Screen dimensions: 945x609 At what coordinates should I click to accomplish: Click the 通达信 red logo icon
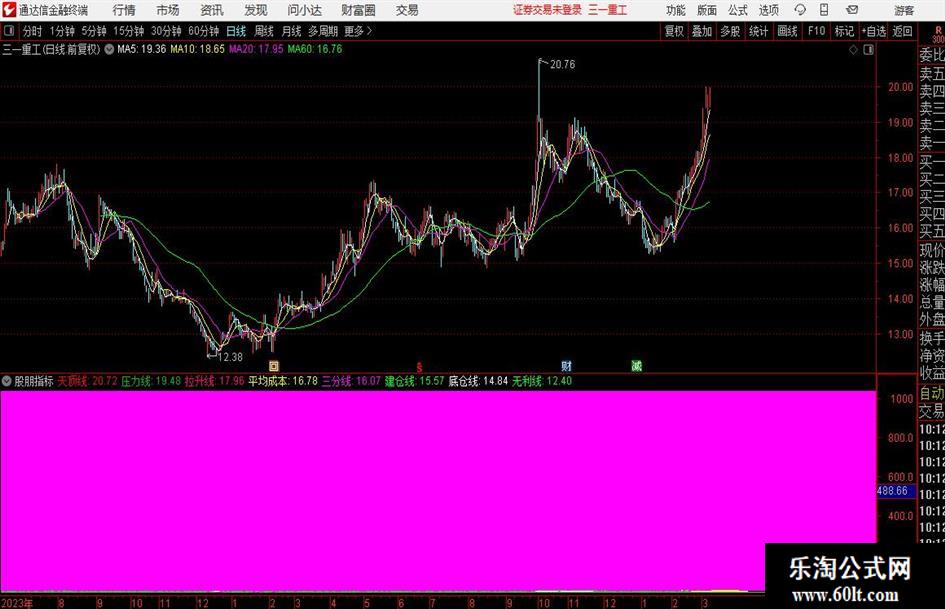(9, 10)
